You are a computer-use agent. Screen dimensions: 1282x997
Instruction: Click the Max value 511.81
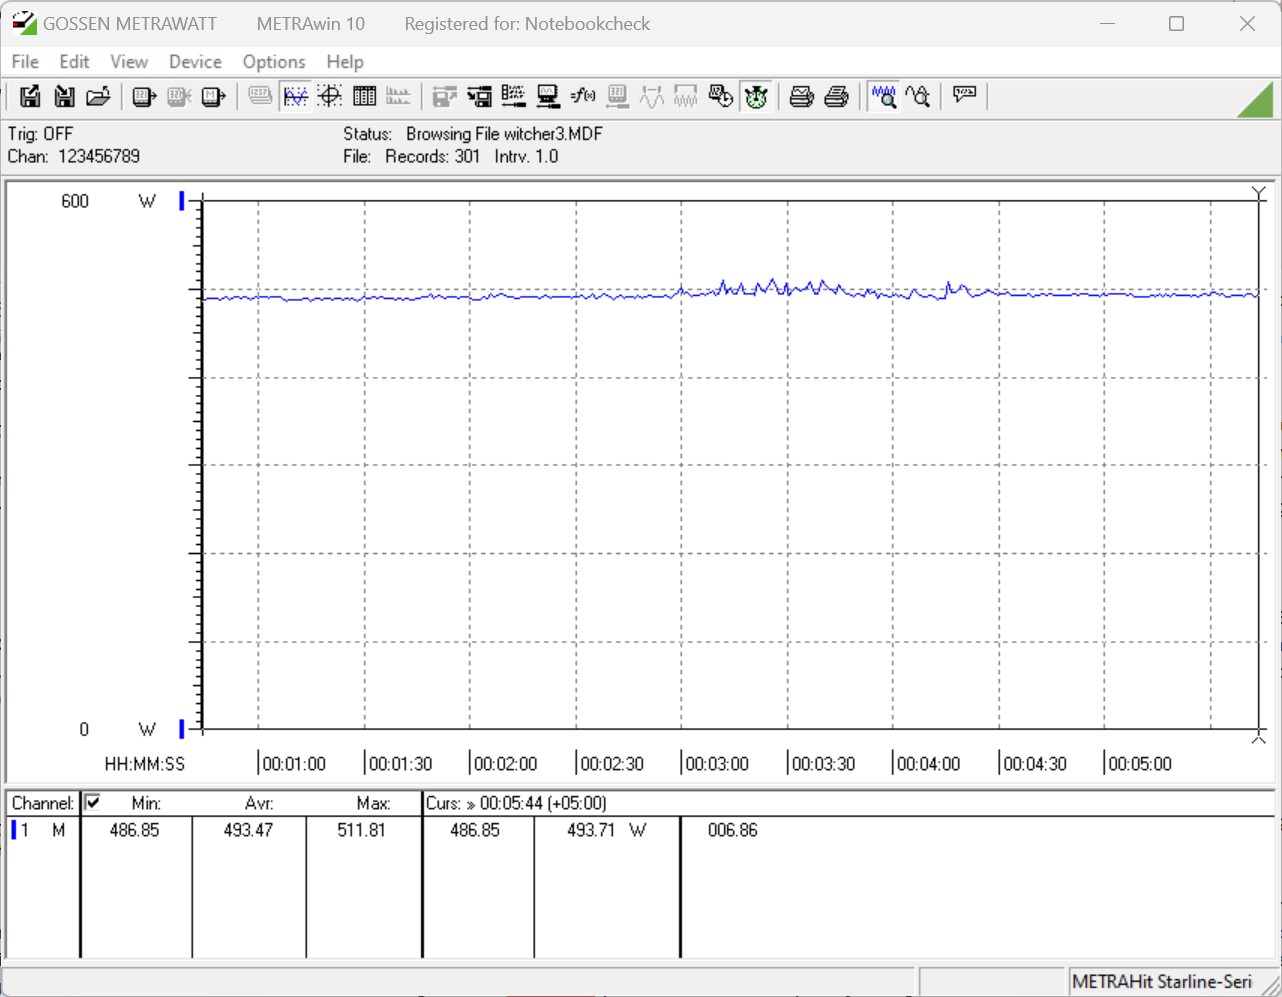coord(361,830)
